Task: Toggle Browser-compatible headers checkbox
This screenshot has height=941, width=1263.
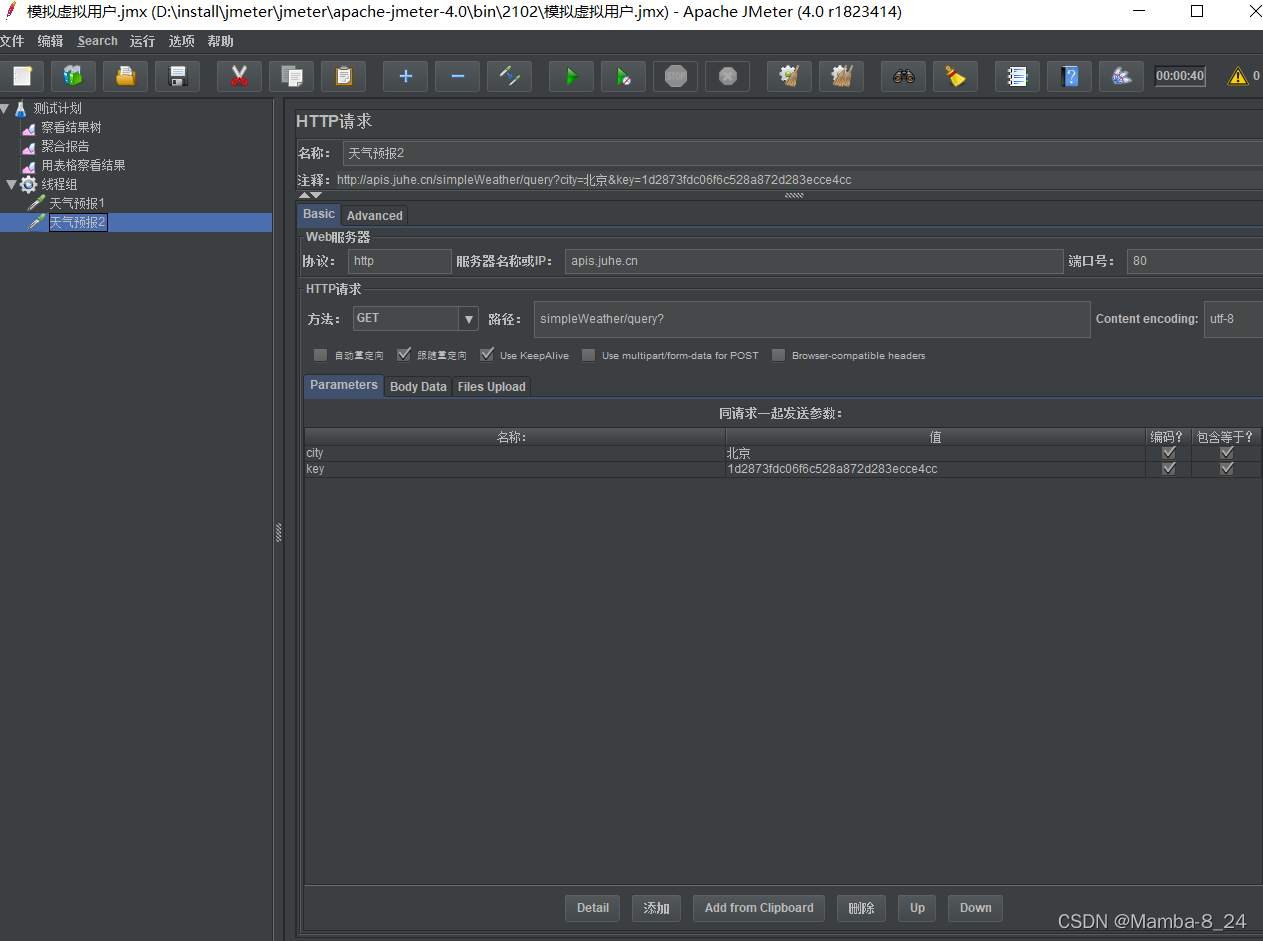Action: 779,355
